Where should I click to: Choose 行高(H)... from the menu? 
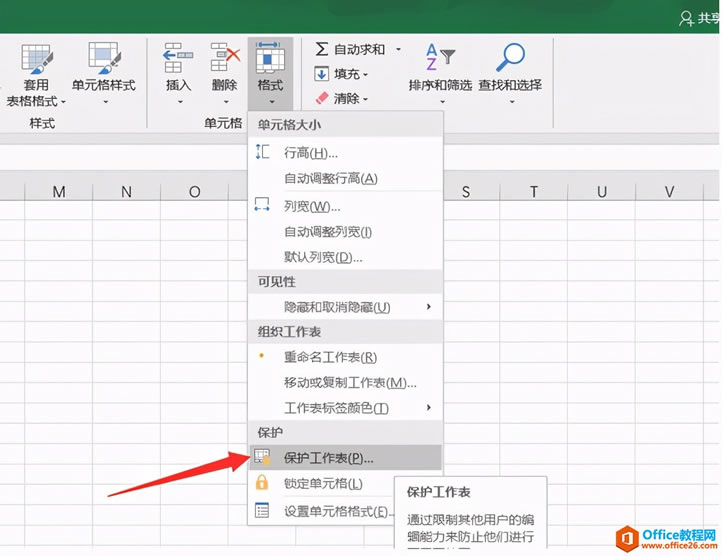(x=345, y=152)
